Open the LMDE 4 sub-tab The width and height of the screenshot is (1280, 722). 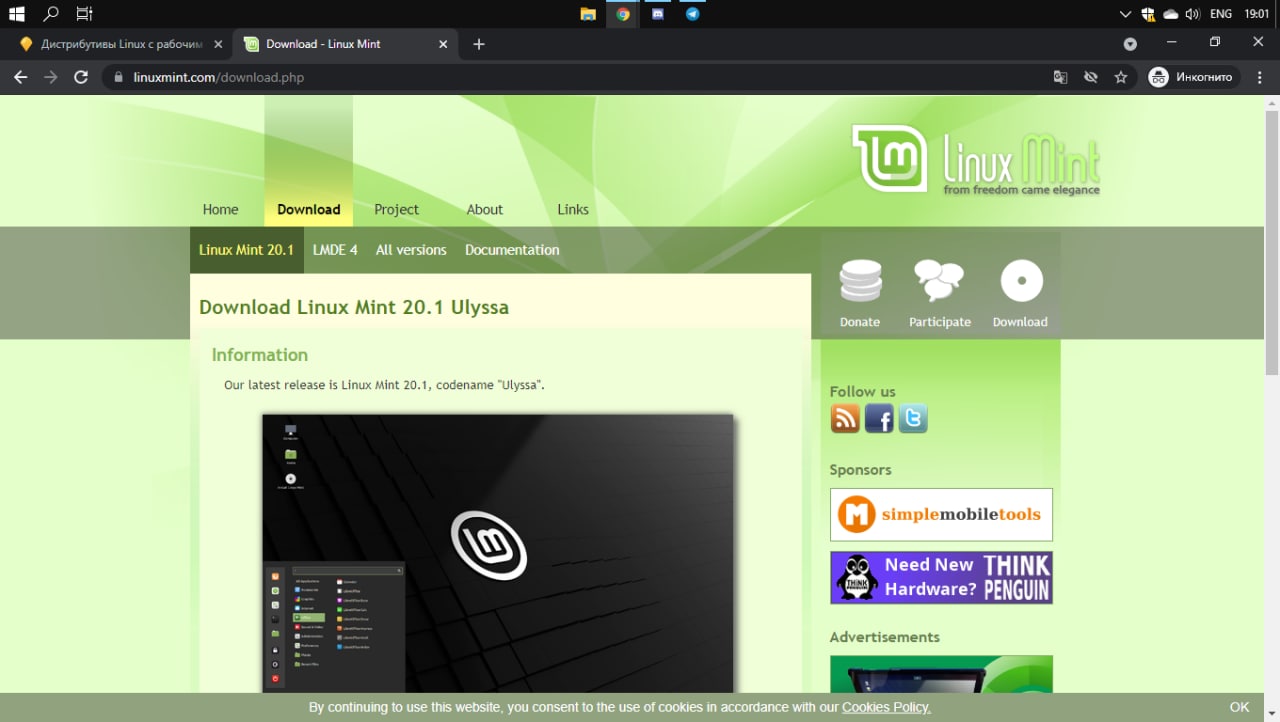(335, 250)
